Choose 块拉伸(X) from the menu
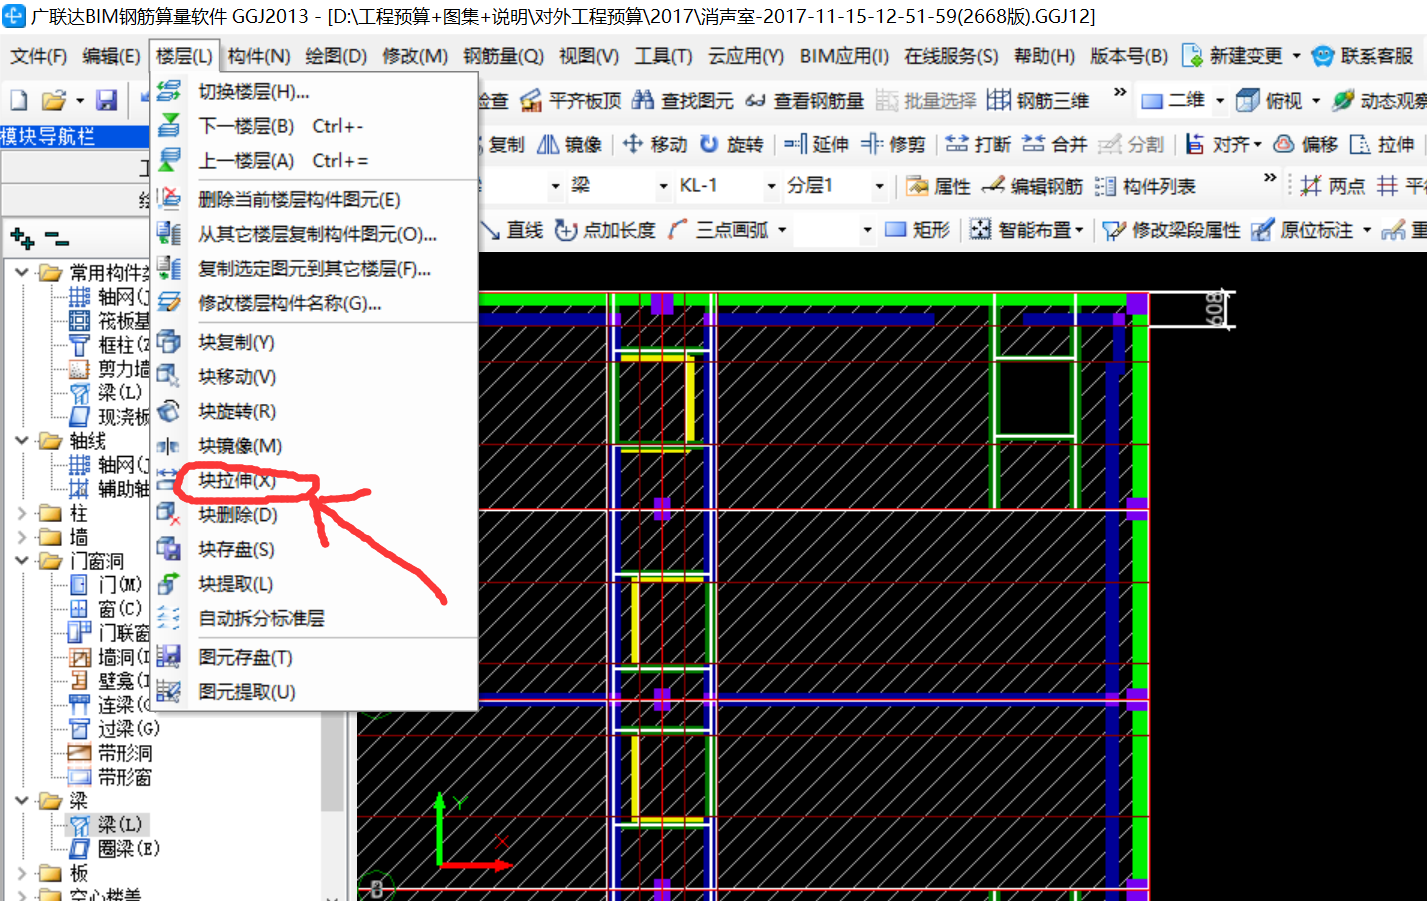 tap(237, 480)
